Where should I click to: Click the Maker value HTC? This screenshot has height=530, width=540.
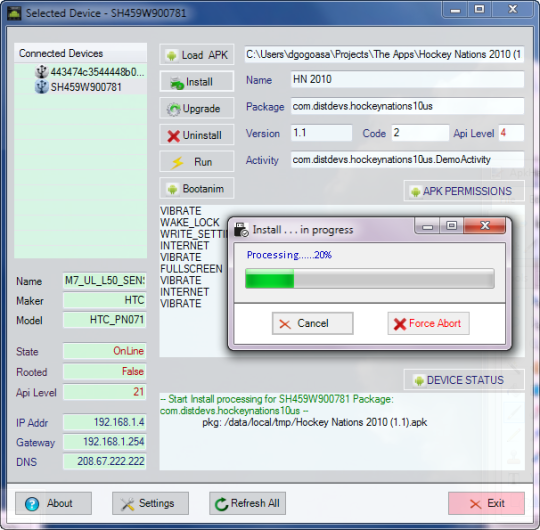click(105, 300)
